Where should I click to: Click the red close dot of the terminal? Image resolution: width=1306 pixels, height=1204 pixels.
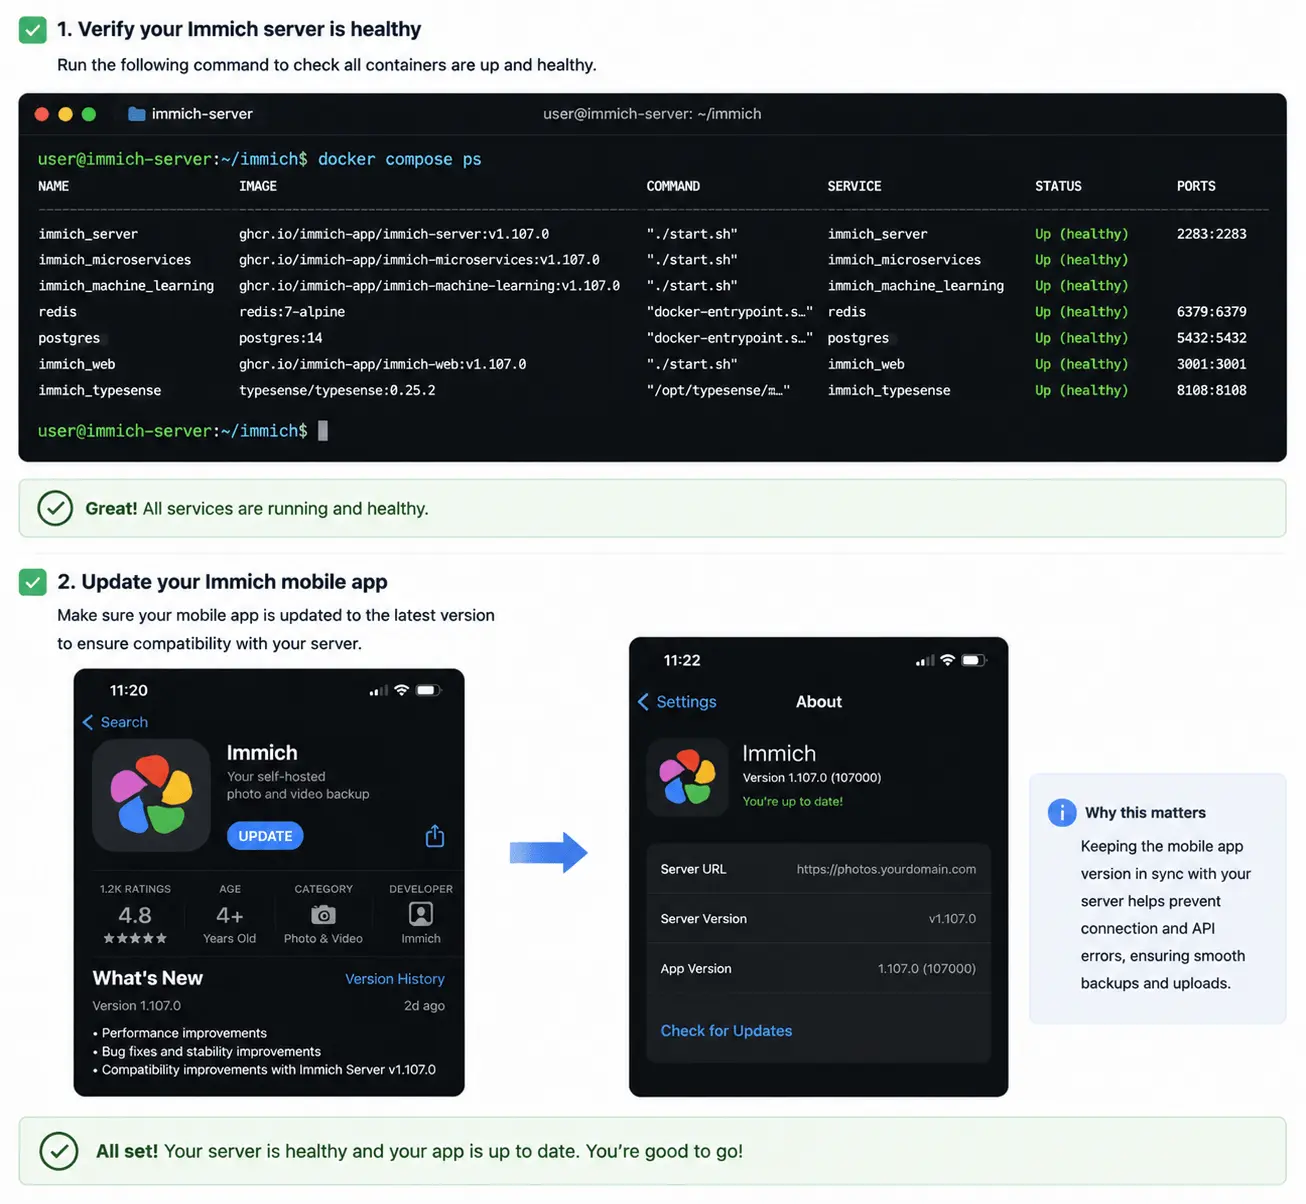pyautogui.click(x=42, y=114)
